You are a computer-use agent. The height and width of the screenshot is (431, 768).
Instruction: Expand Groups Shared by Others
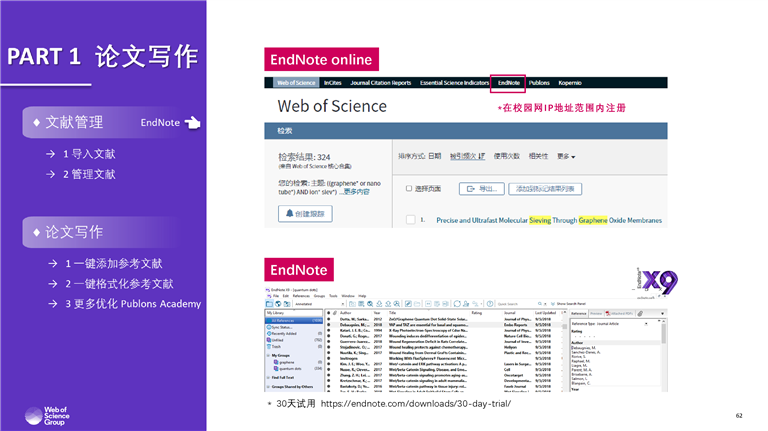coord(268,387)
